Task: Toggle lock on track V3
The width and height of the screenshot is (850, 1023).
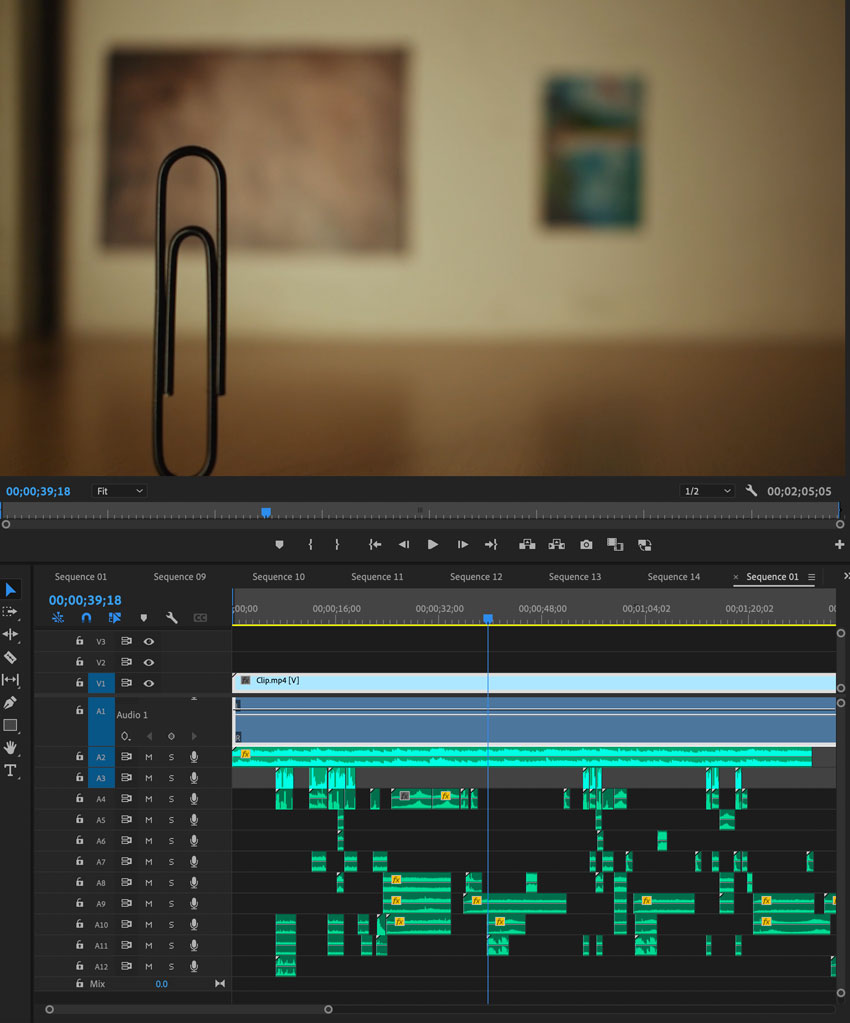Action: (80, 641)
